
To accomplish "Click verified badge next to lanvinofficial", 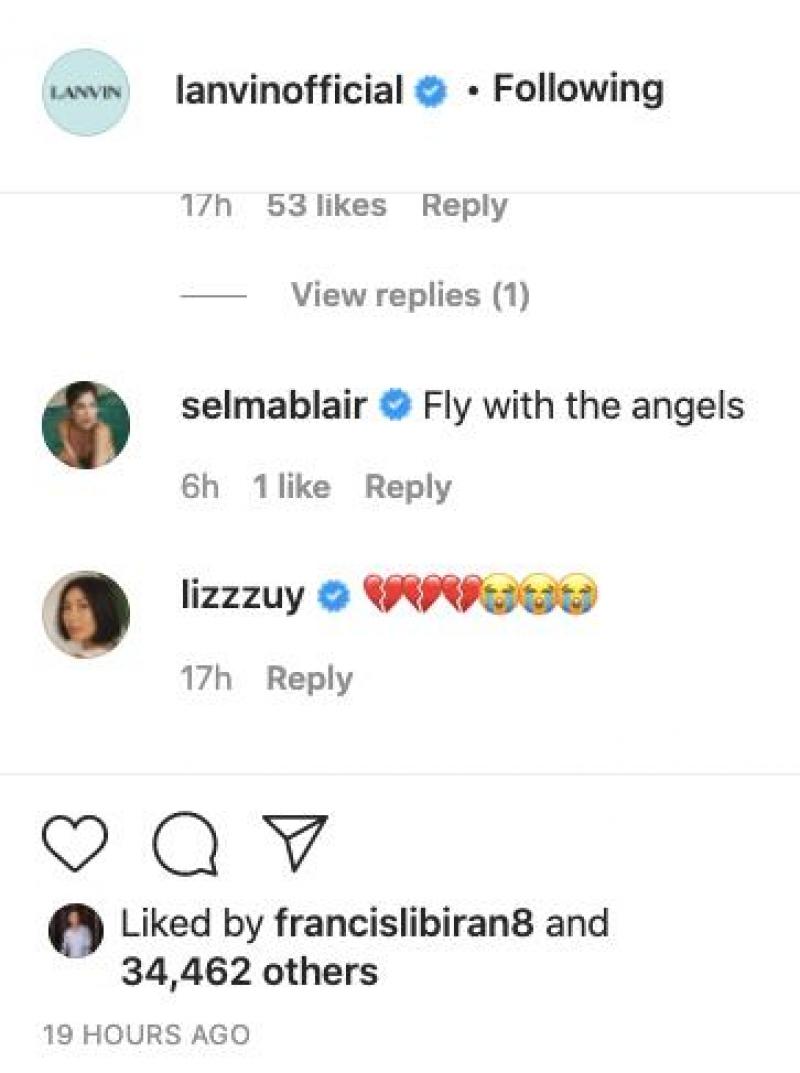I will coord(432,93).
